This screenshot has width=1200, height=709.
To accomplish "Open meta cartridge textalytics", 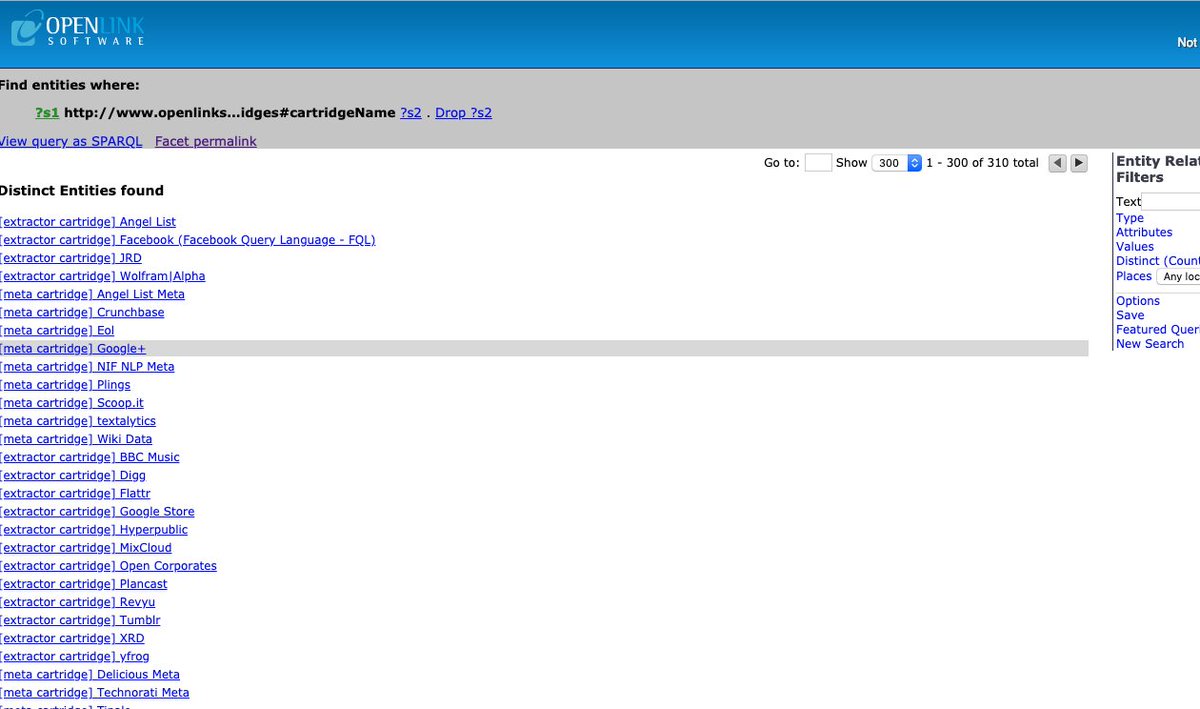I will tap(78, 421).
